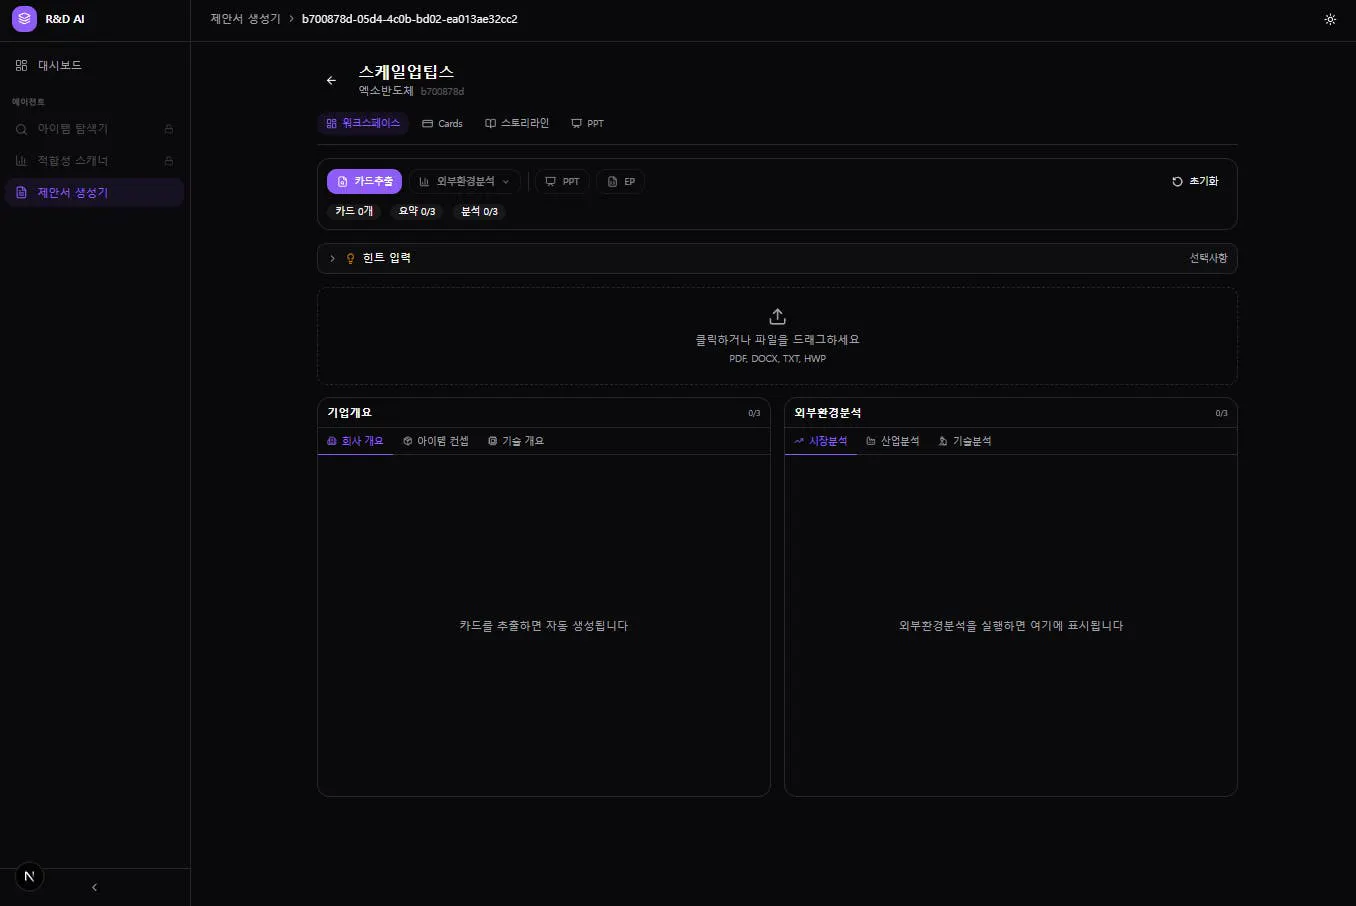This screenshot has width=1356, height=906.
Task: Click the 제안서 생성기 breadcrumb link
Action: (245, 19)
